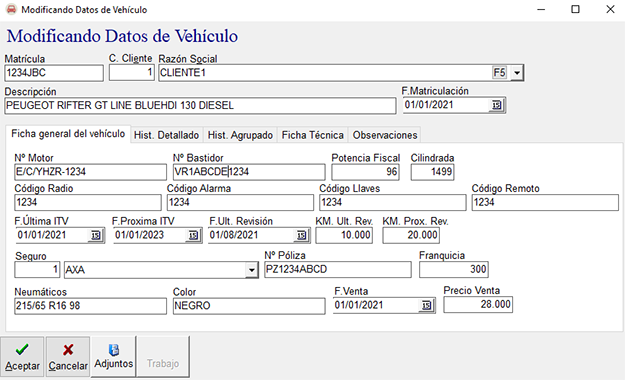Click the Nº Póliza field
Viewport: 625px width, 380px height.
[x=338, y=270]
